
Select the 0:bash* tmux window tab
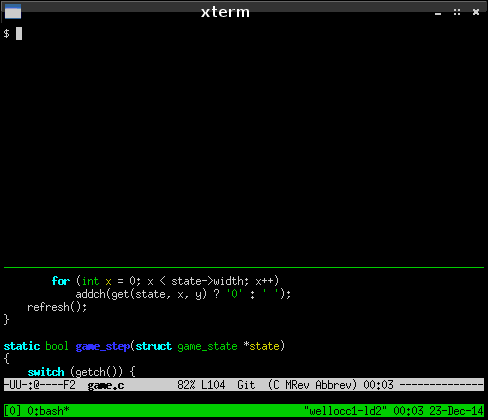point(49,411)
